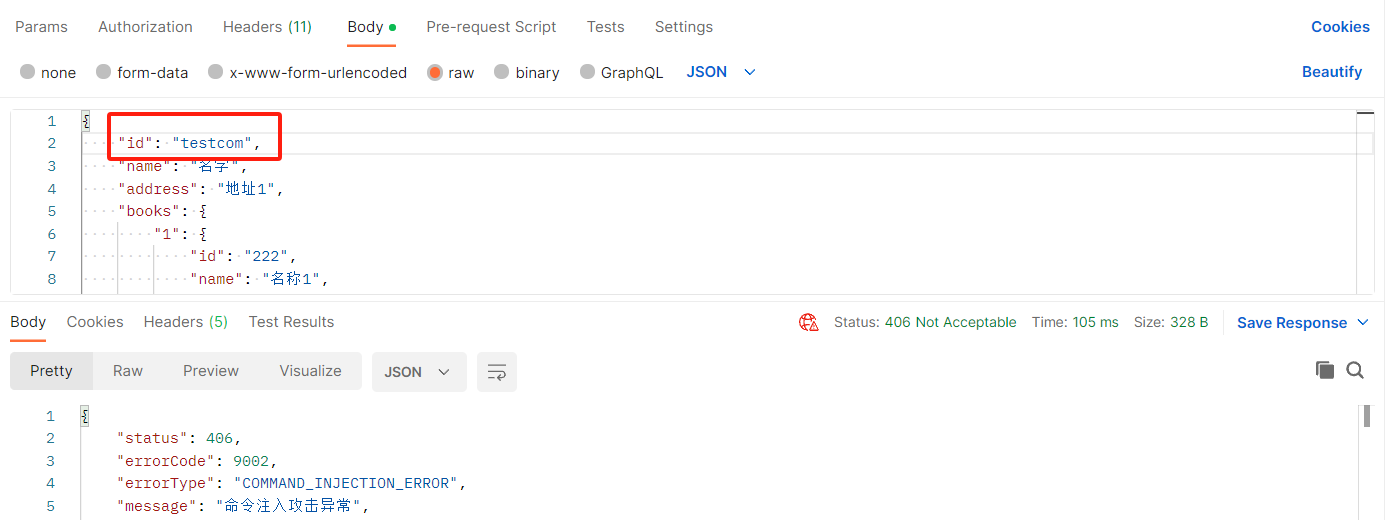Open the request body JSON format dropdown
1387x520 pixels.
click(721, 72)
